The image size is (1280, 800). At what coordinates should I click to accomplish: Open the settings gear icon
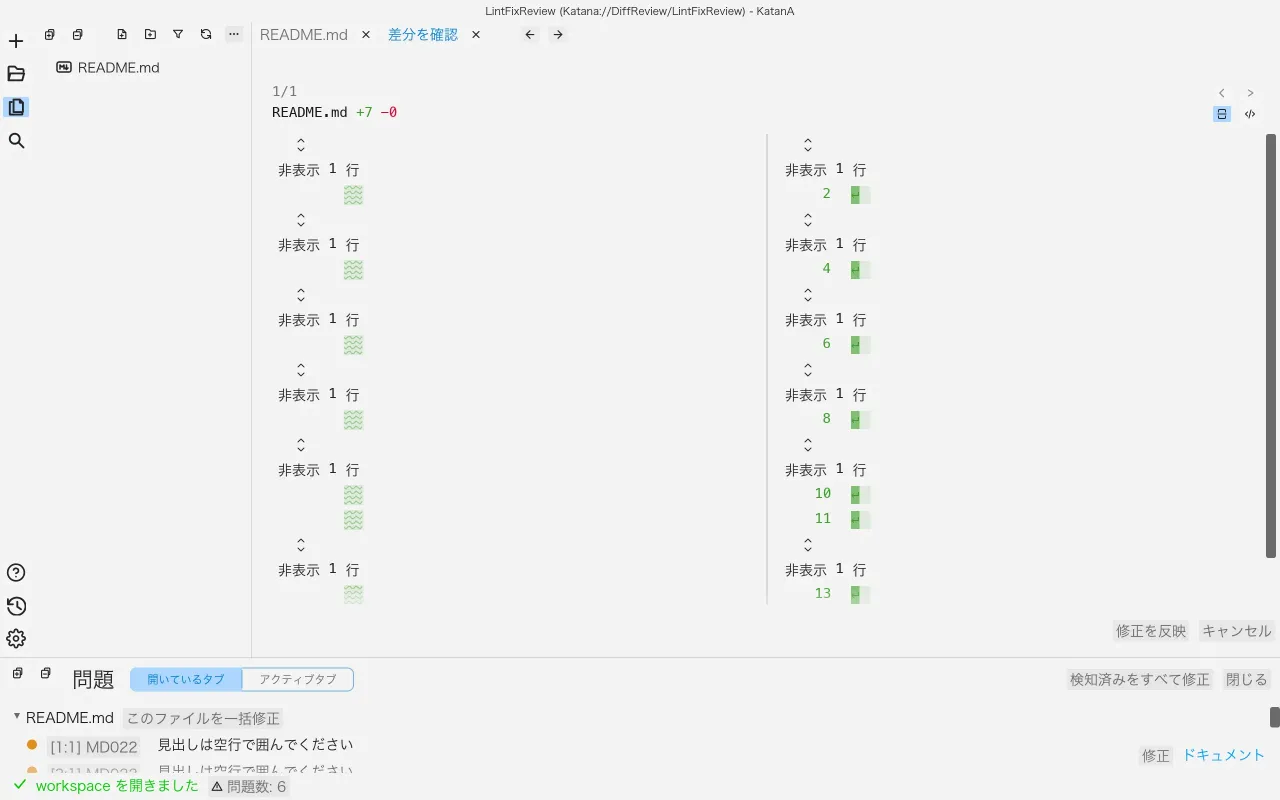[x=16, y=639]
